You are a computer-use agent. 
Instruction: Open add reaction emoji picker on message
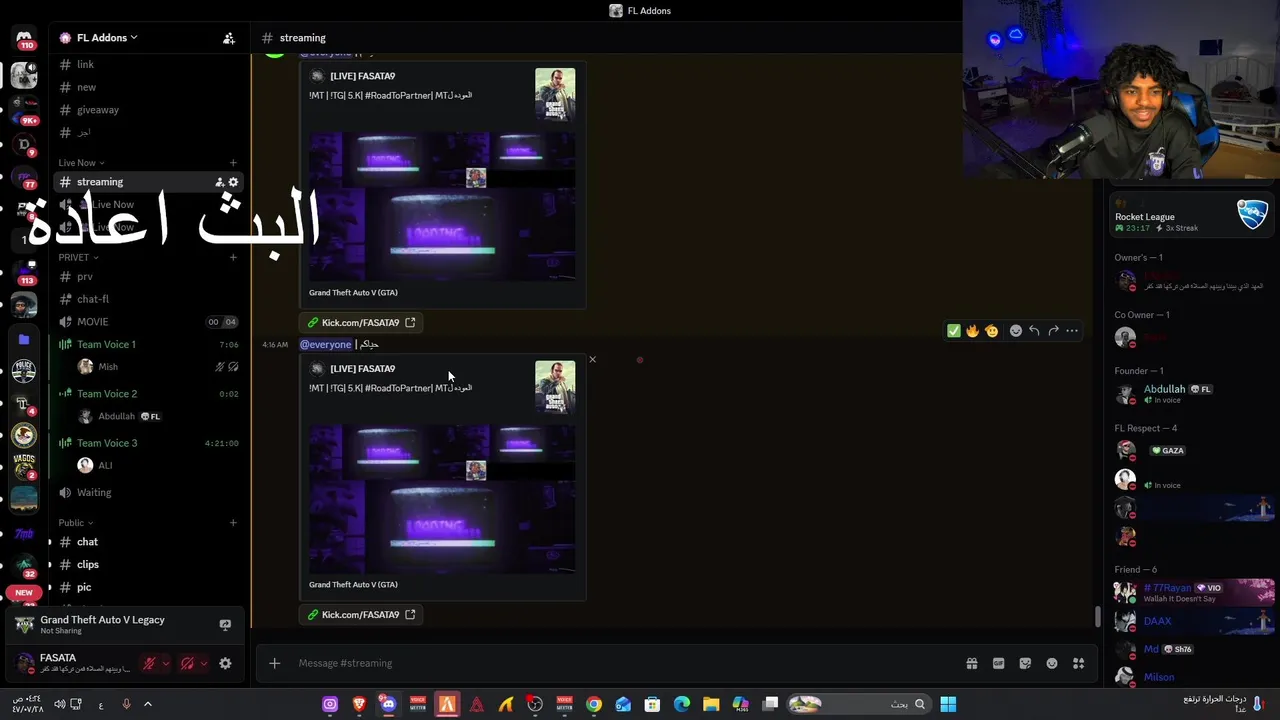1016,331
